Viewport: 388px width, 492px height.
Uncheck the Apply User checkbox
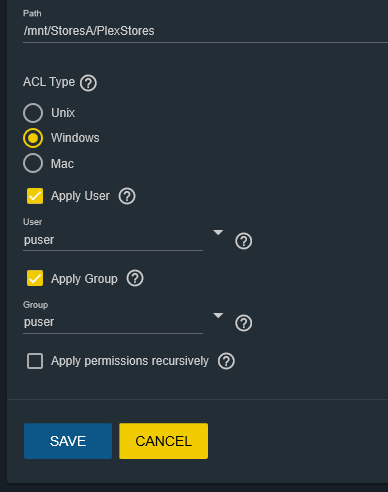coord(35,196)
